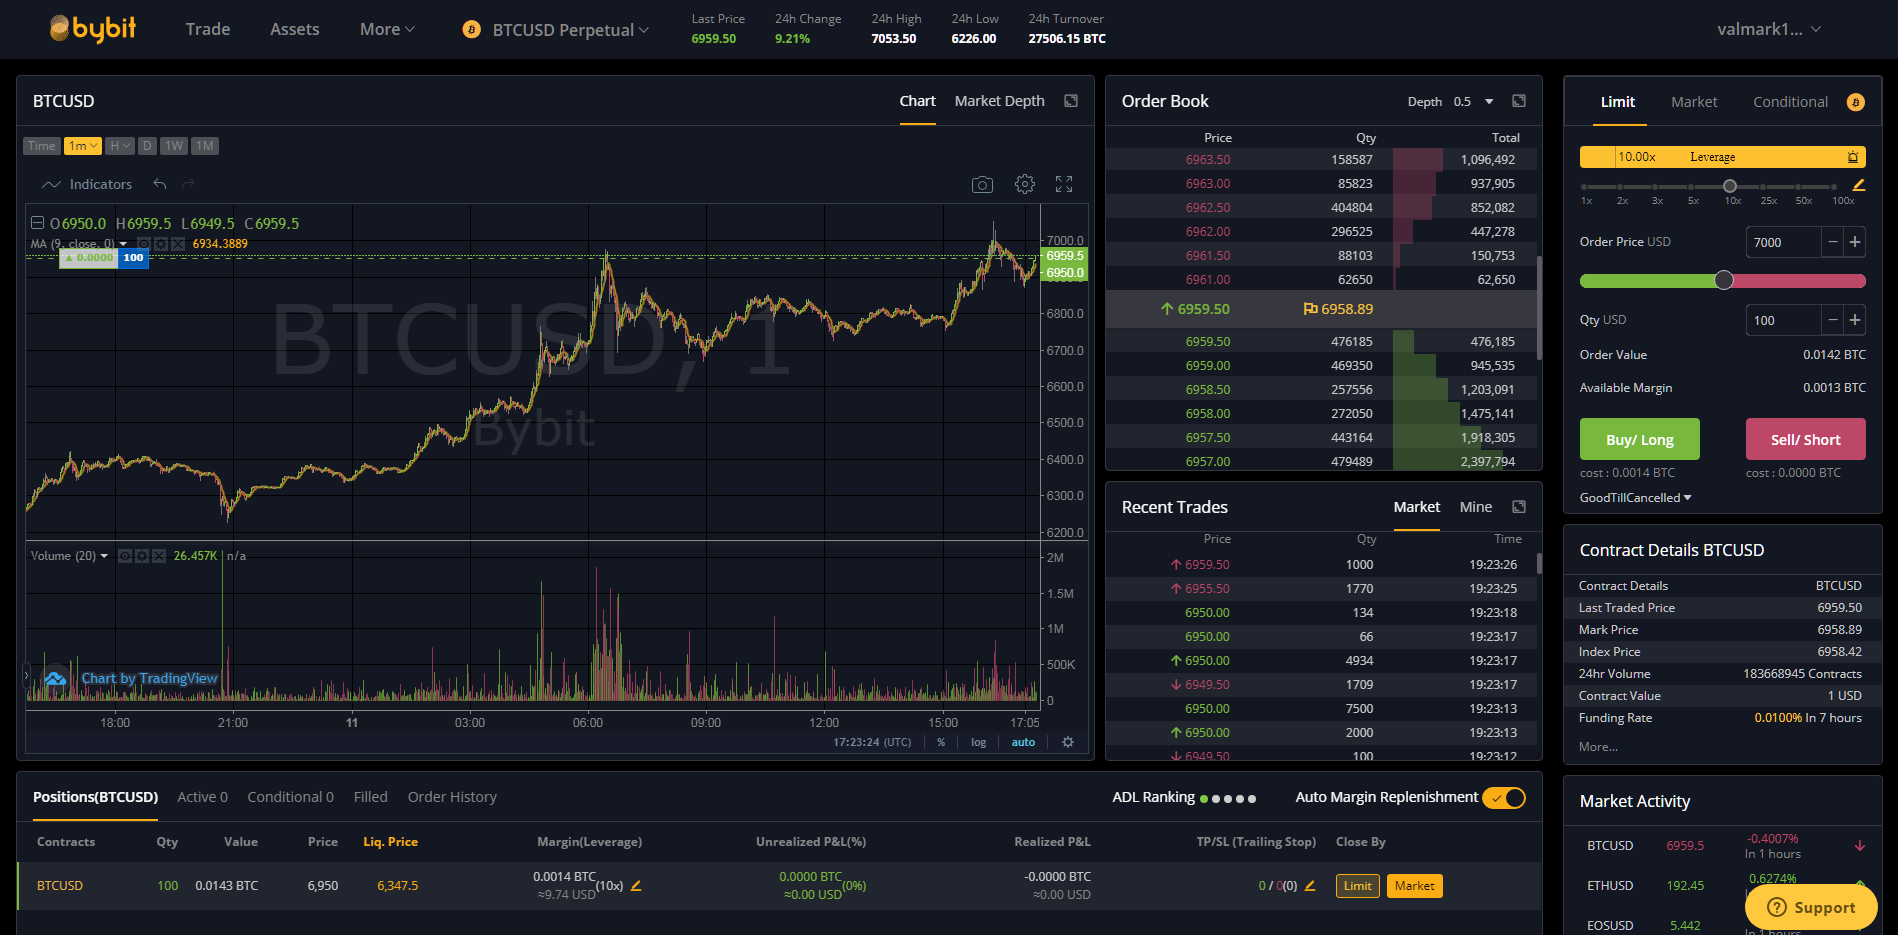Click the Sell/ Short button
1898x935 pixels.
1805,439
